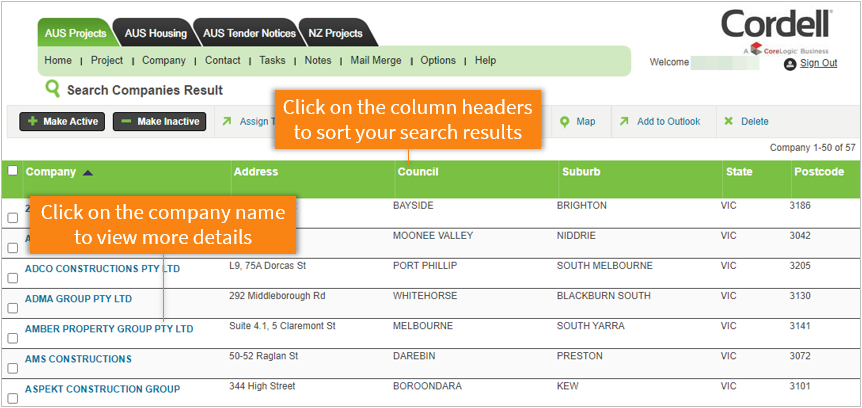Sort results by the Postcode column header

coord(819,172)
